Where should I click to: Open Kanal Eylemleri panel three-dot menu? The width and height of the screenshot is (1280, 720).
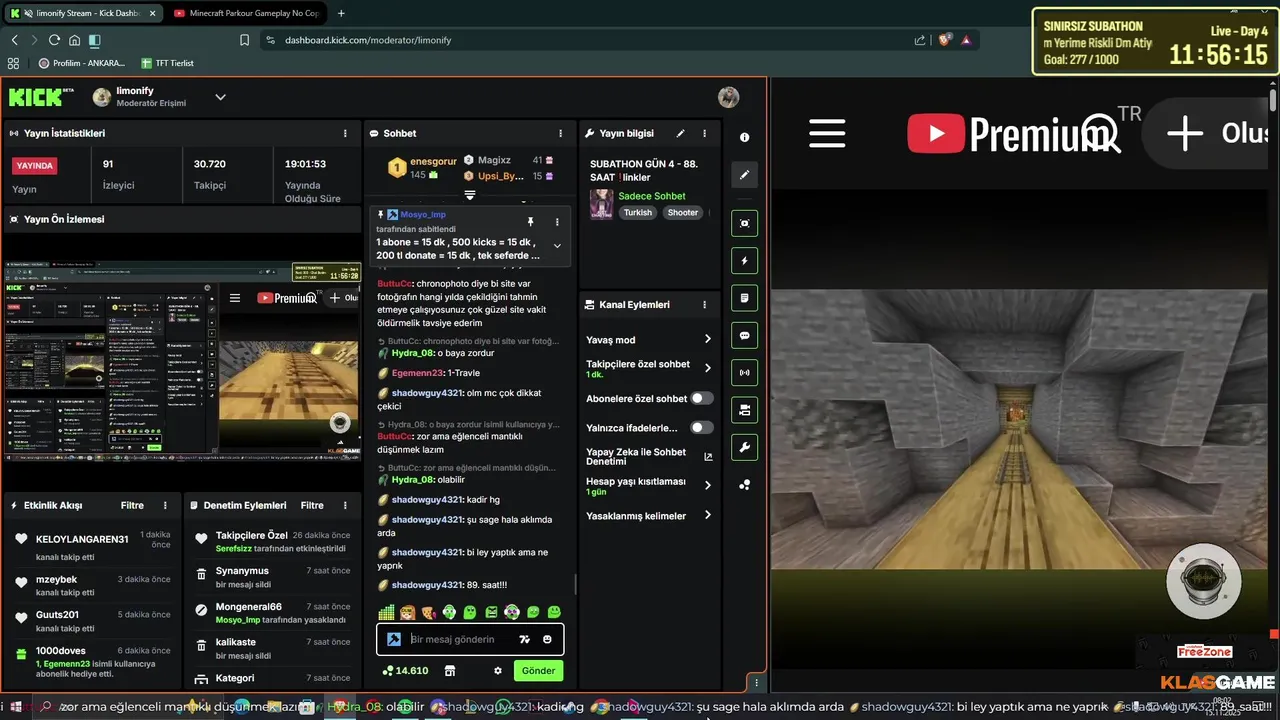point(705,305)
